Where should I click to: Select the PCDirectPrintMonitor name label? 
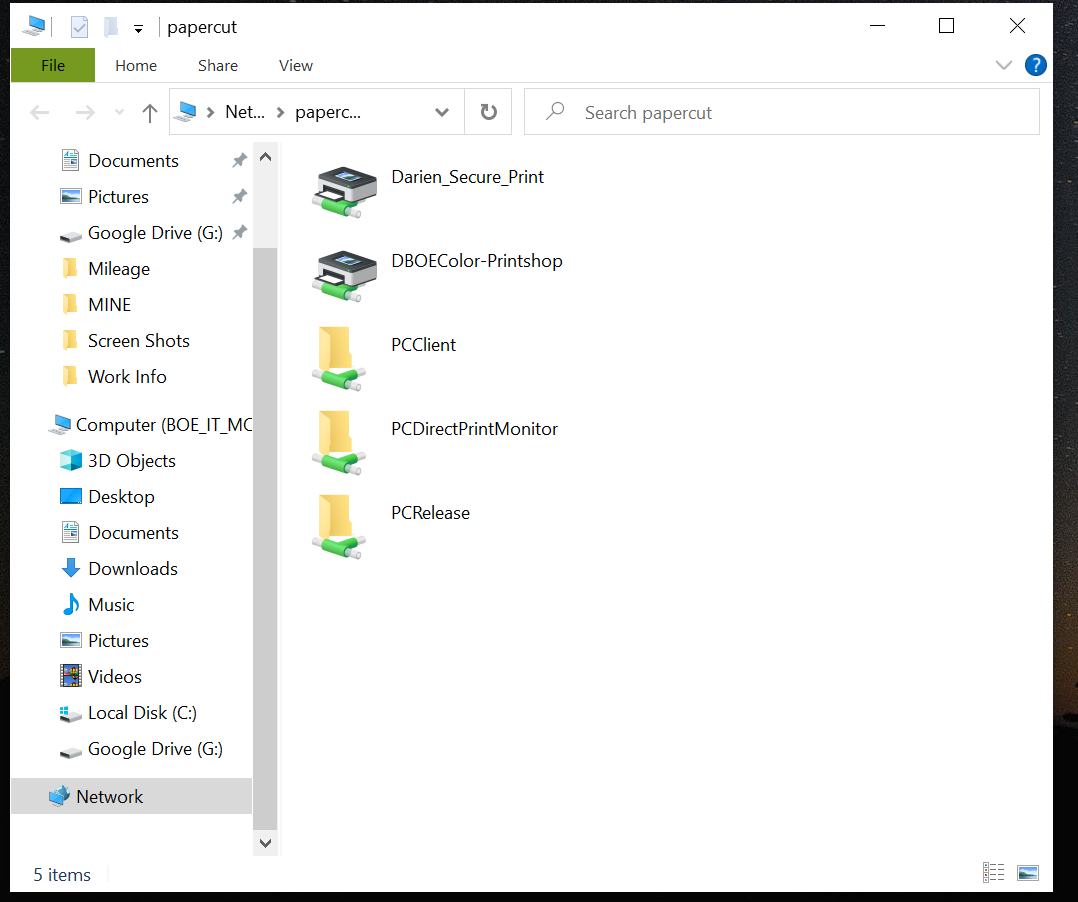474,429
